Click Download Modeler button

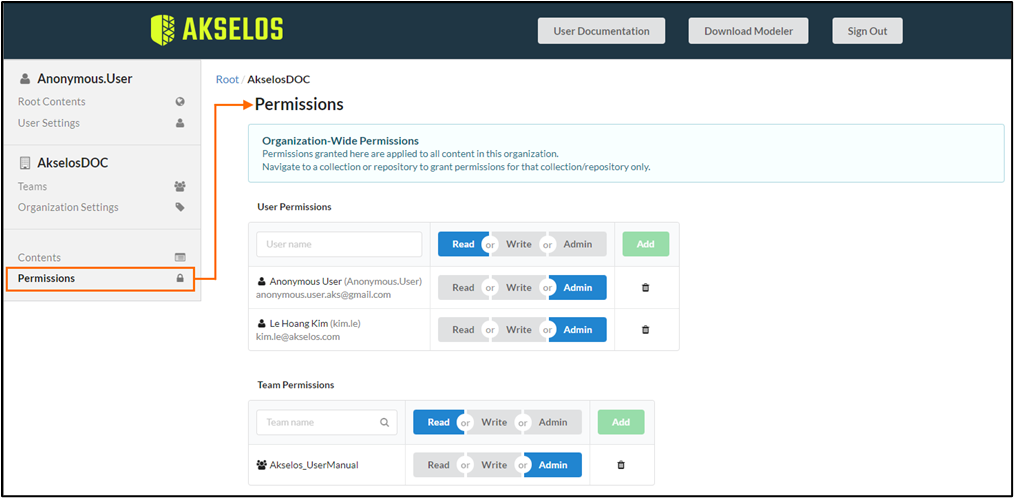[x=748, y=31]
